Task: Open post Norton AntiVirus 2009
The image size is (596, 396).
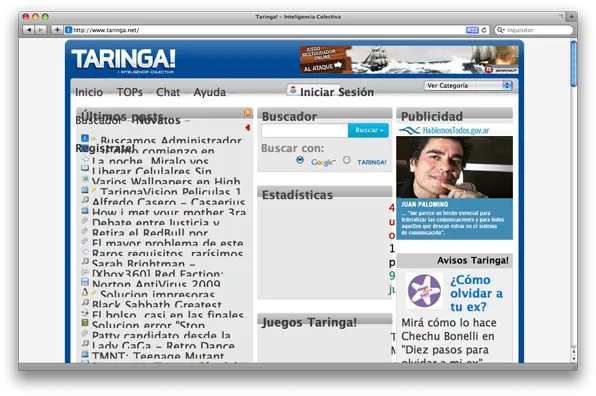Action: [156, 284]
